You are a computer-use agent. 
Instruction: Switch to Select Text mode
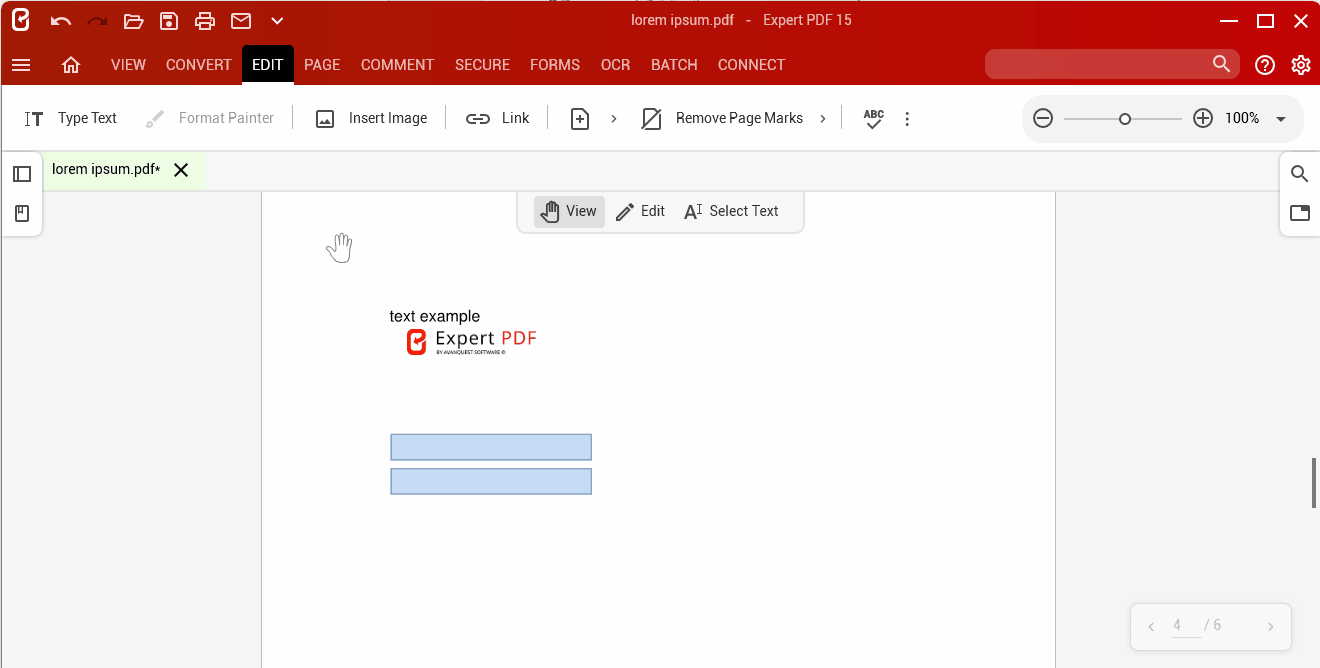click(x=731, y=211)
